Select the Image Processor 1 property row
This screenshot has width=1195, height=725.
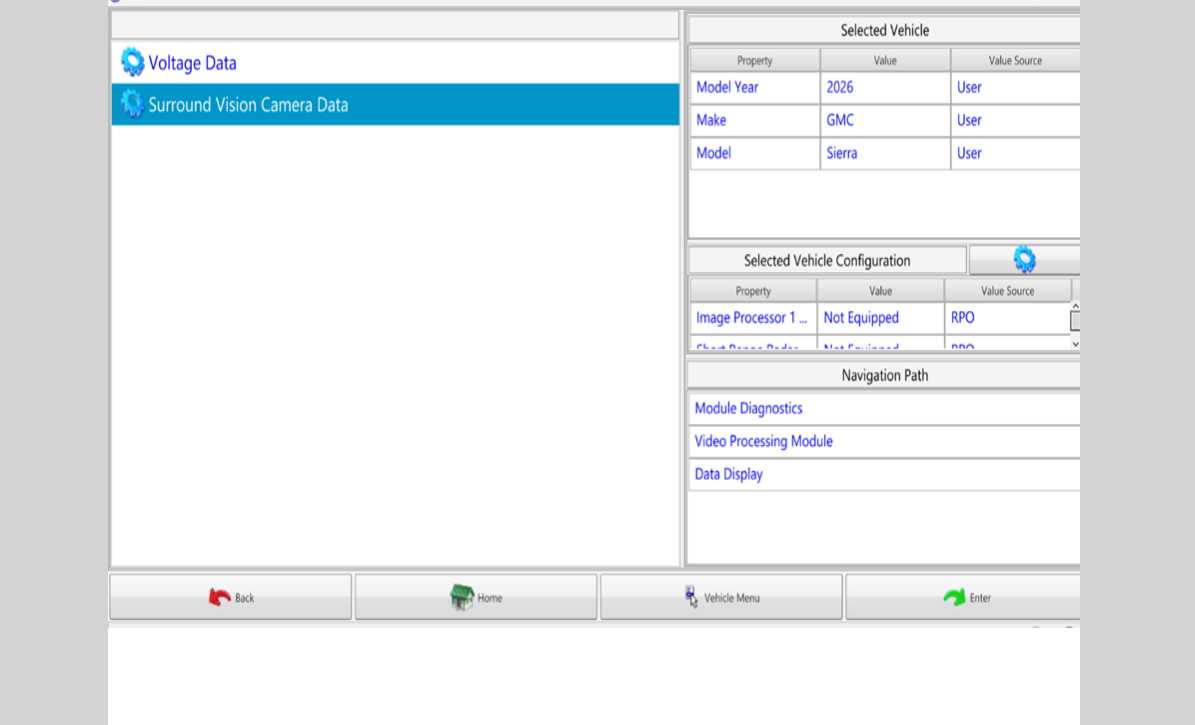(x=752, y=318)
